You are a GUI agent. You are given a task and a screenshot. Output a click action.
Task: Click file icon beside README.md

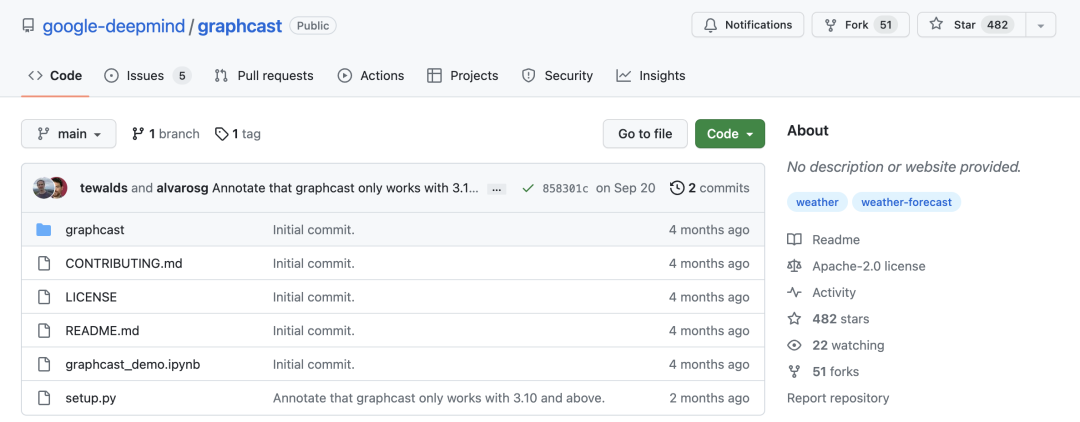(44, 331)
